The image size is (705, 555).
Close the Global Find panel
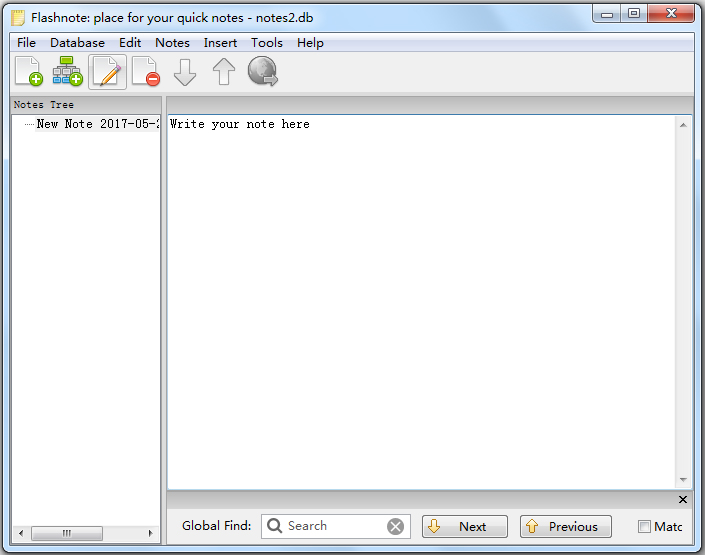pyautogui.click(x=683, y=499)
